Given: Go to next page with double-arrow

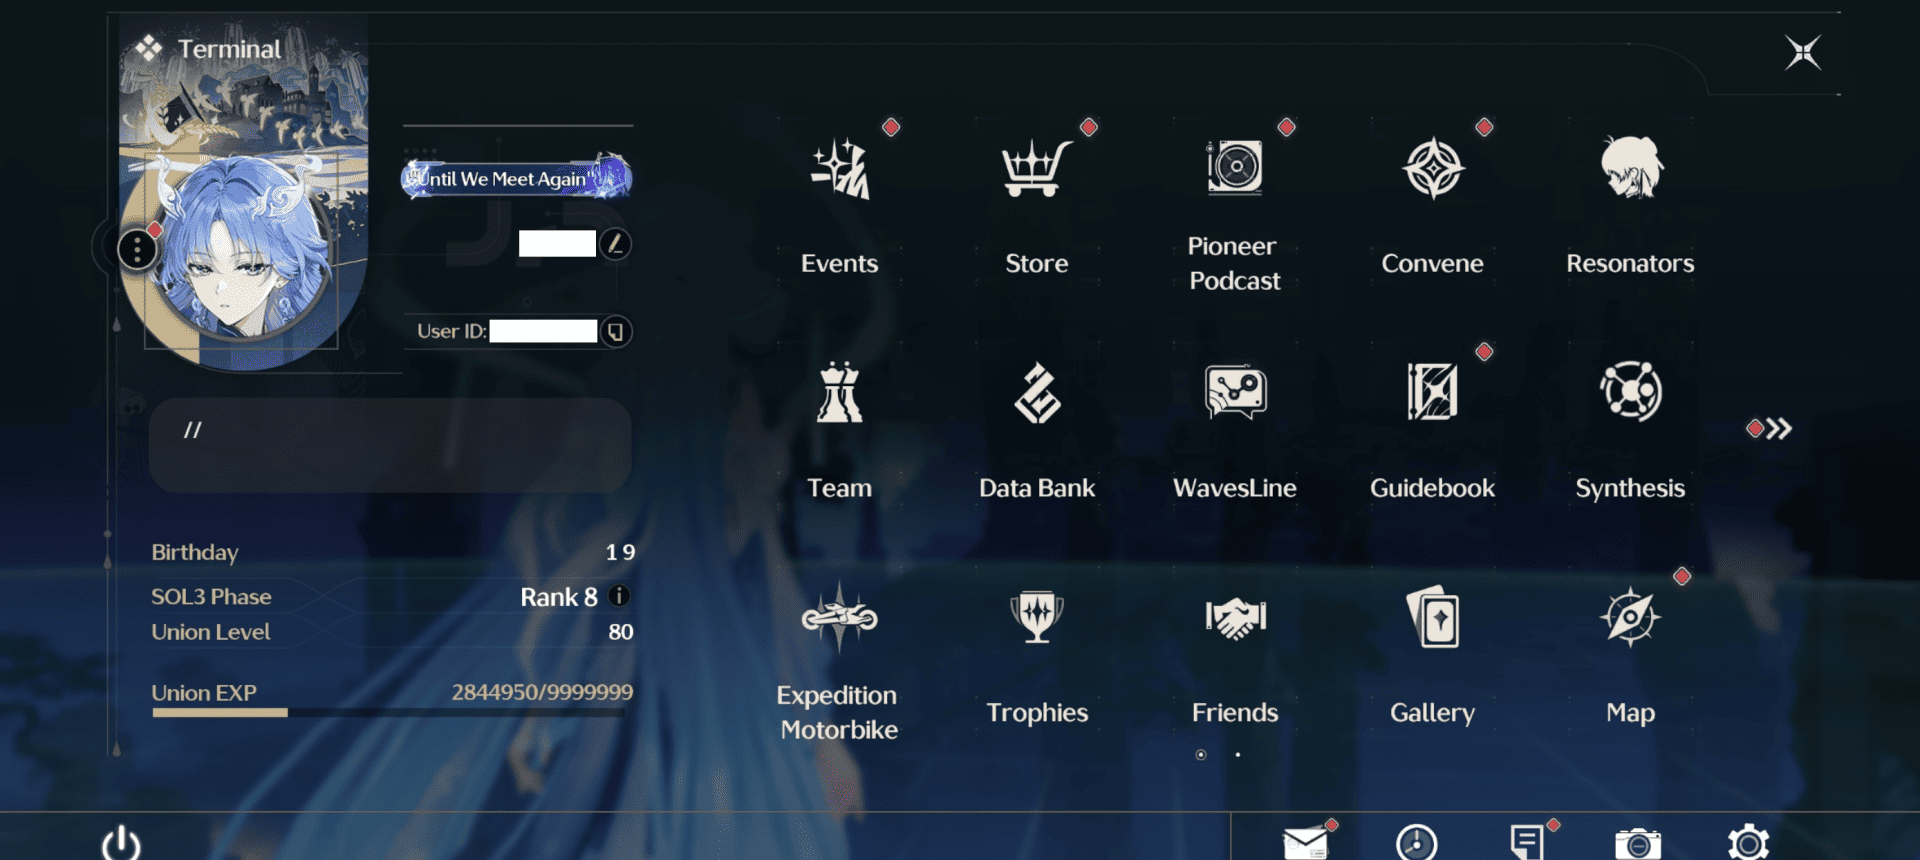Looking at the screenshot, I should click(x=1777, y=429).
